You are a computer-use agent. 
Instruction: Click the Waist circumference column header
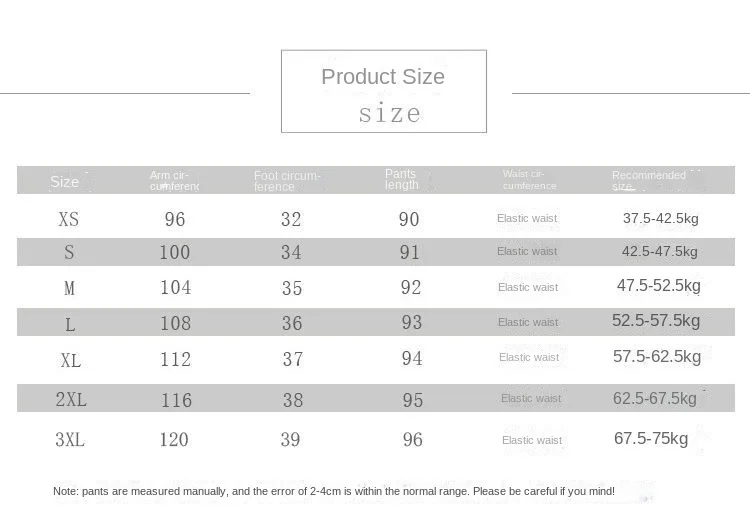pos(529,180)
